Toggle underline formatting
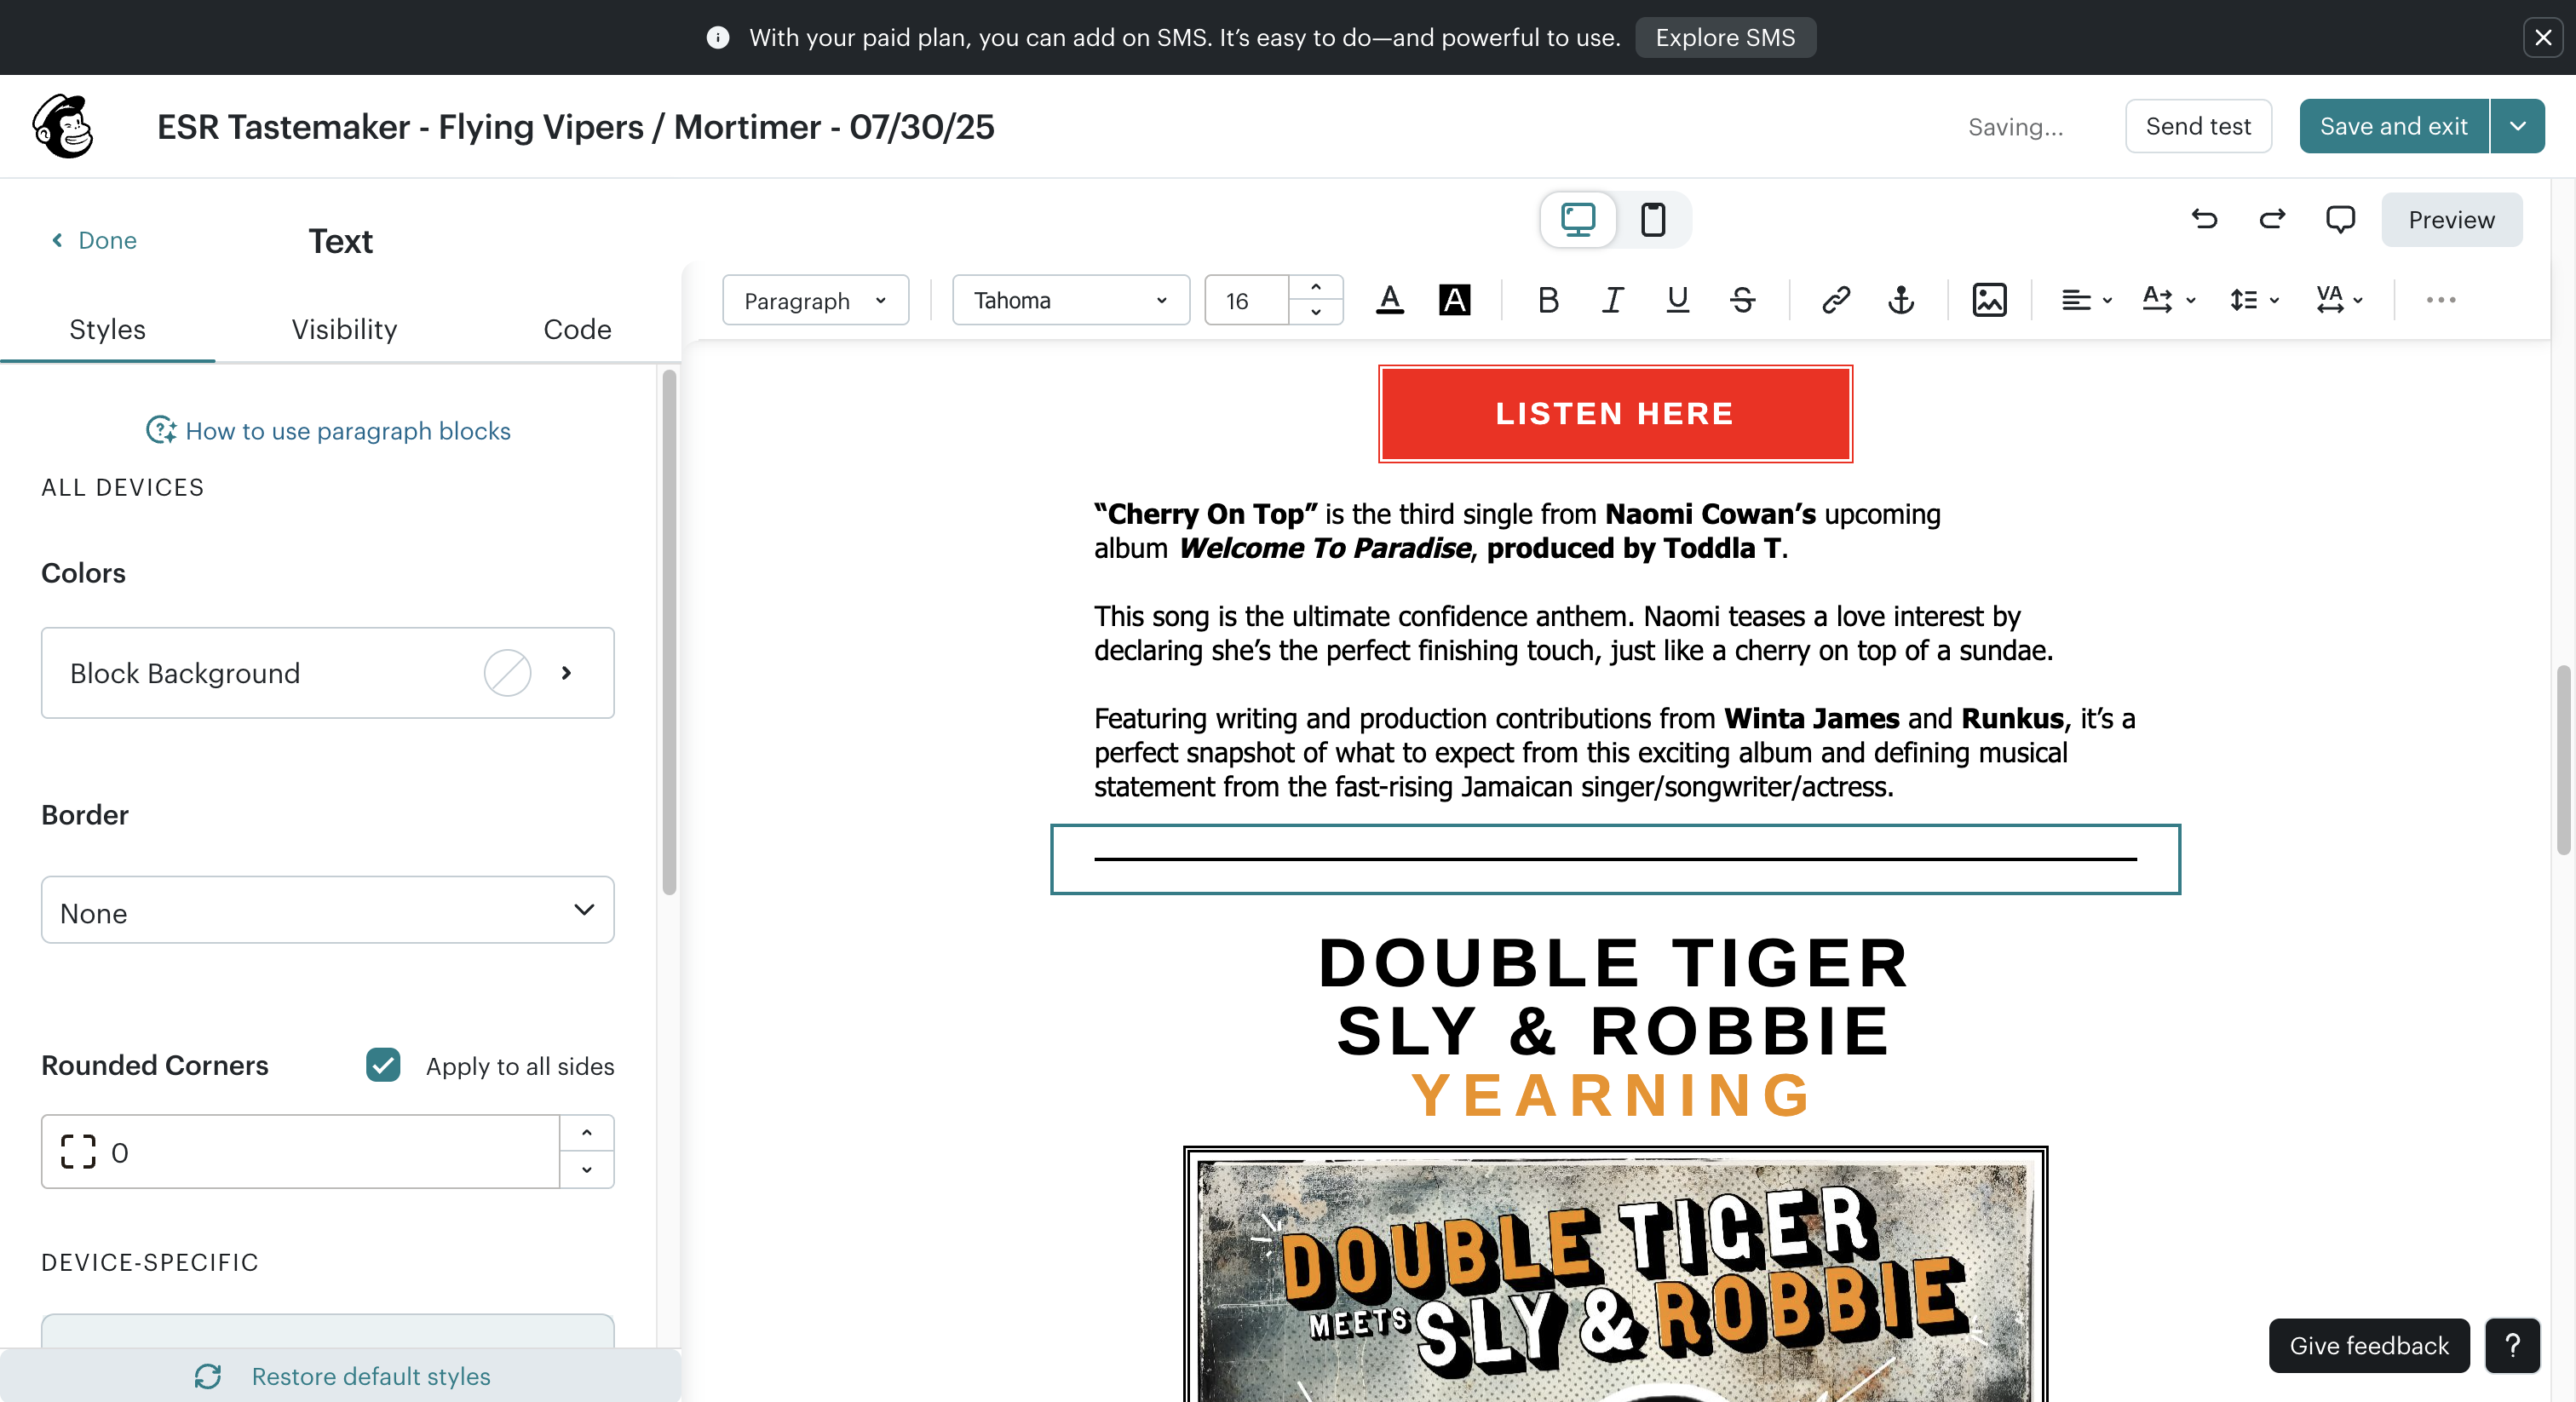2576x1402 pixels. [x=1677, y=300]
